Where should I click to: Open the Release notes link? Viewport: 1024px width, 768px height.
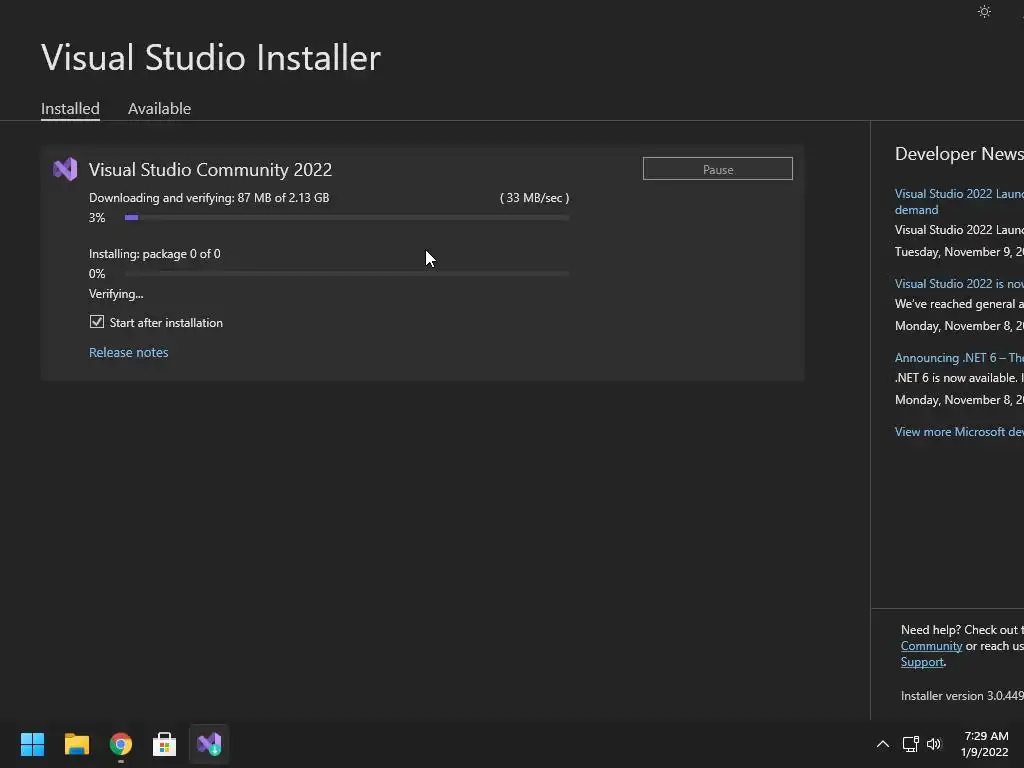tap(129, 352)
